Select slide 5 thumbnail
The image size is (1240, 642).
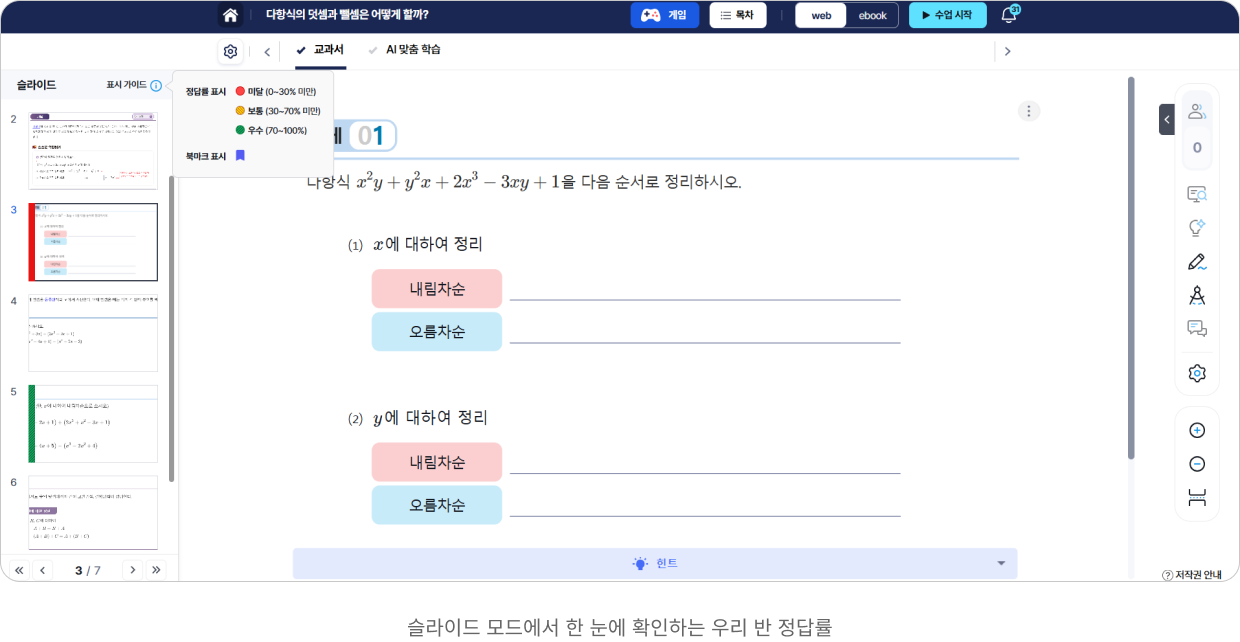pos(93,424)
